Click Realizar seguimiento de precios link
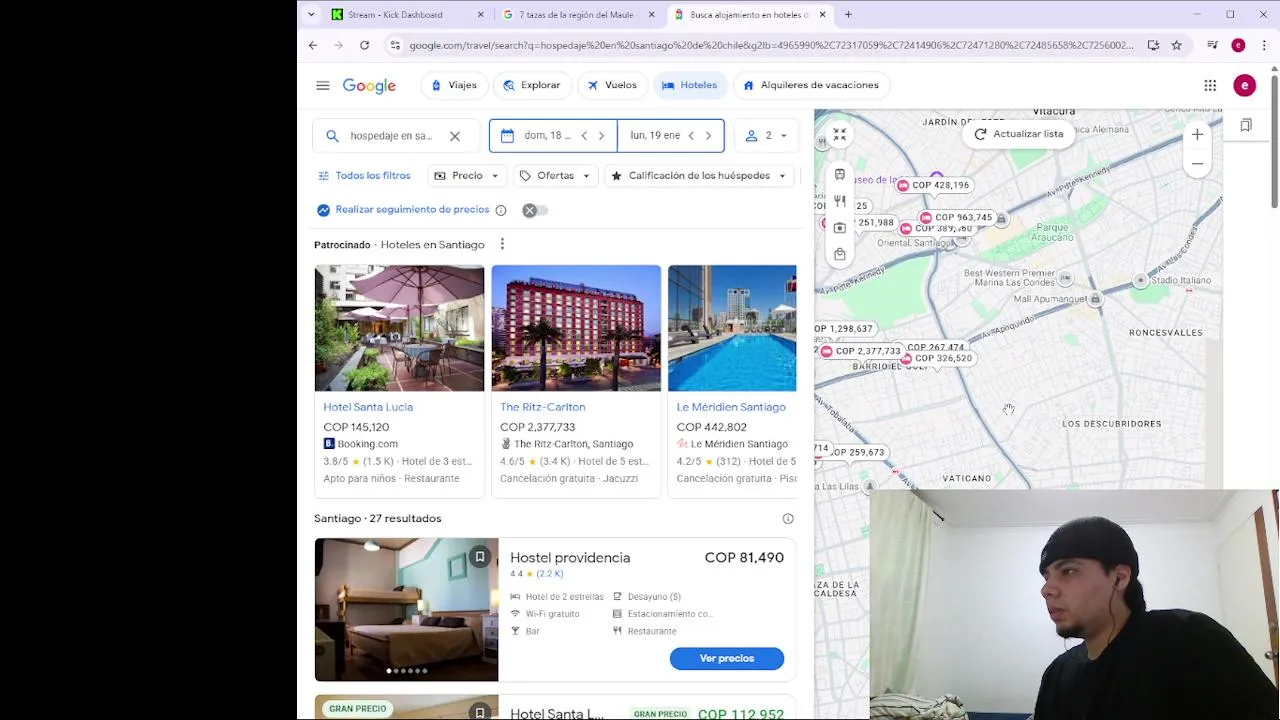Screen dimensions: 1280x720 pyautogui.click(x=412, y=209)
